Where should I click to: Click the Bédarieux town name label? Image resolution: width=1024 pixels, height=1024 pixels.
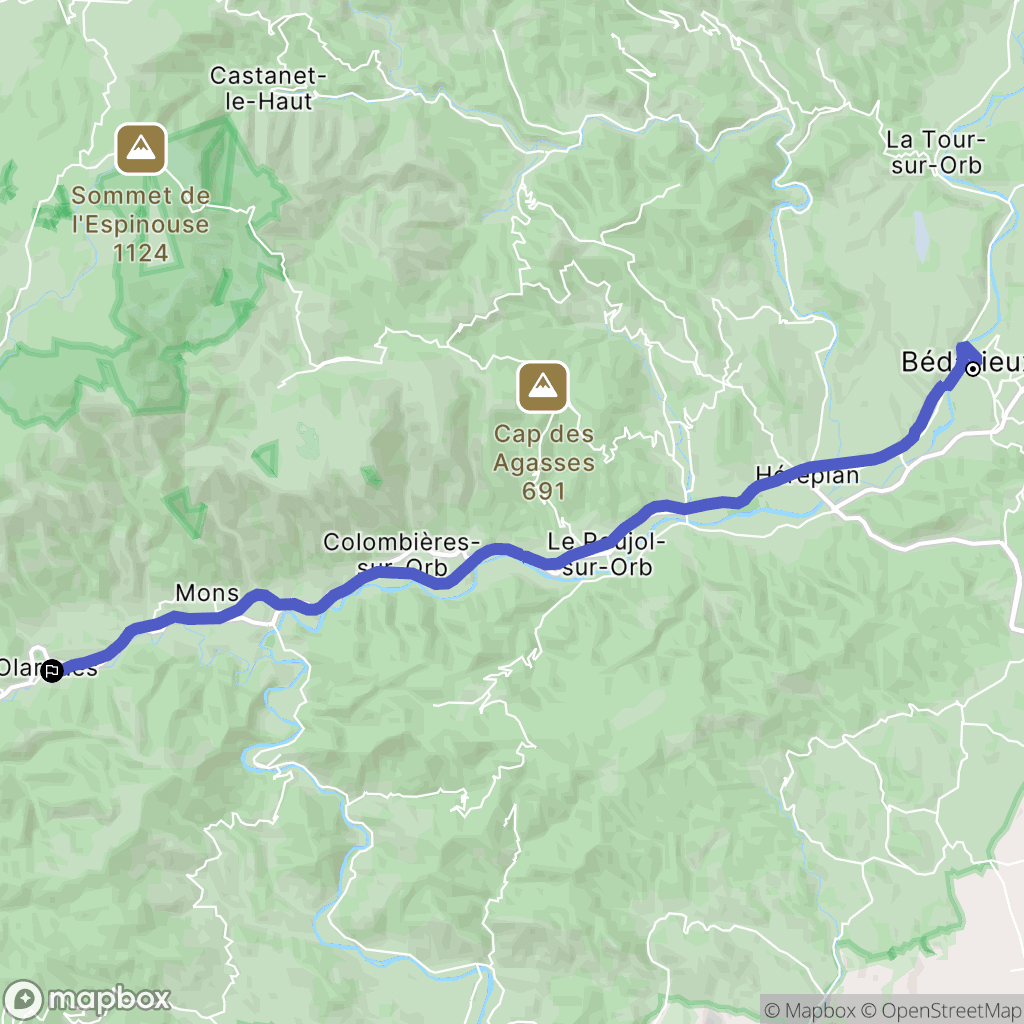click(x=962, y=362)
